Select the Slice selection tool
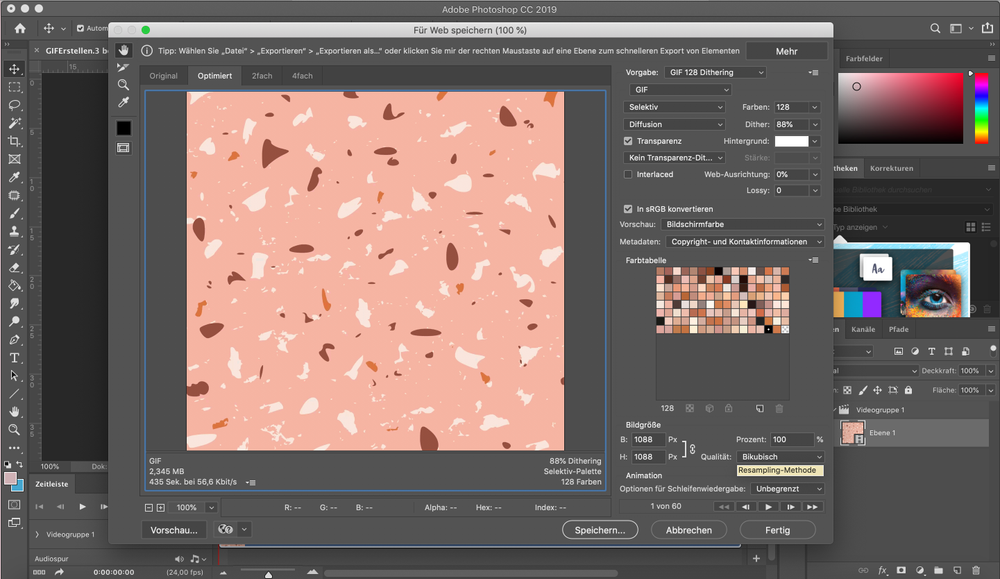Viewport: 1000px width, 579px height. pos(122,68)
